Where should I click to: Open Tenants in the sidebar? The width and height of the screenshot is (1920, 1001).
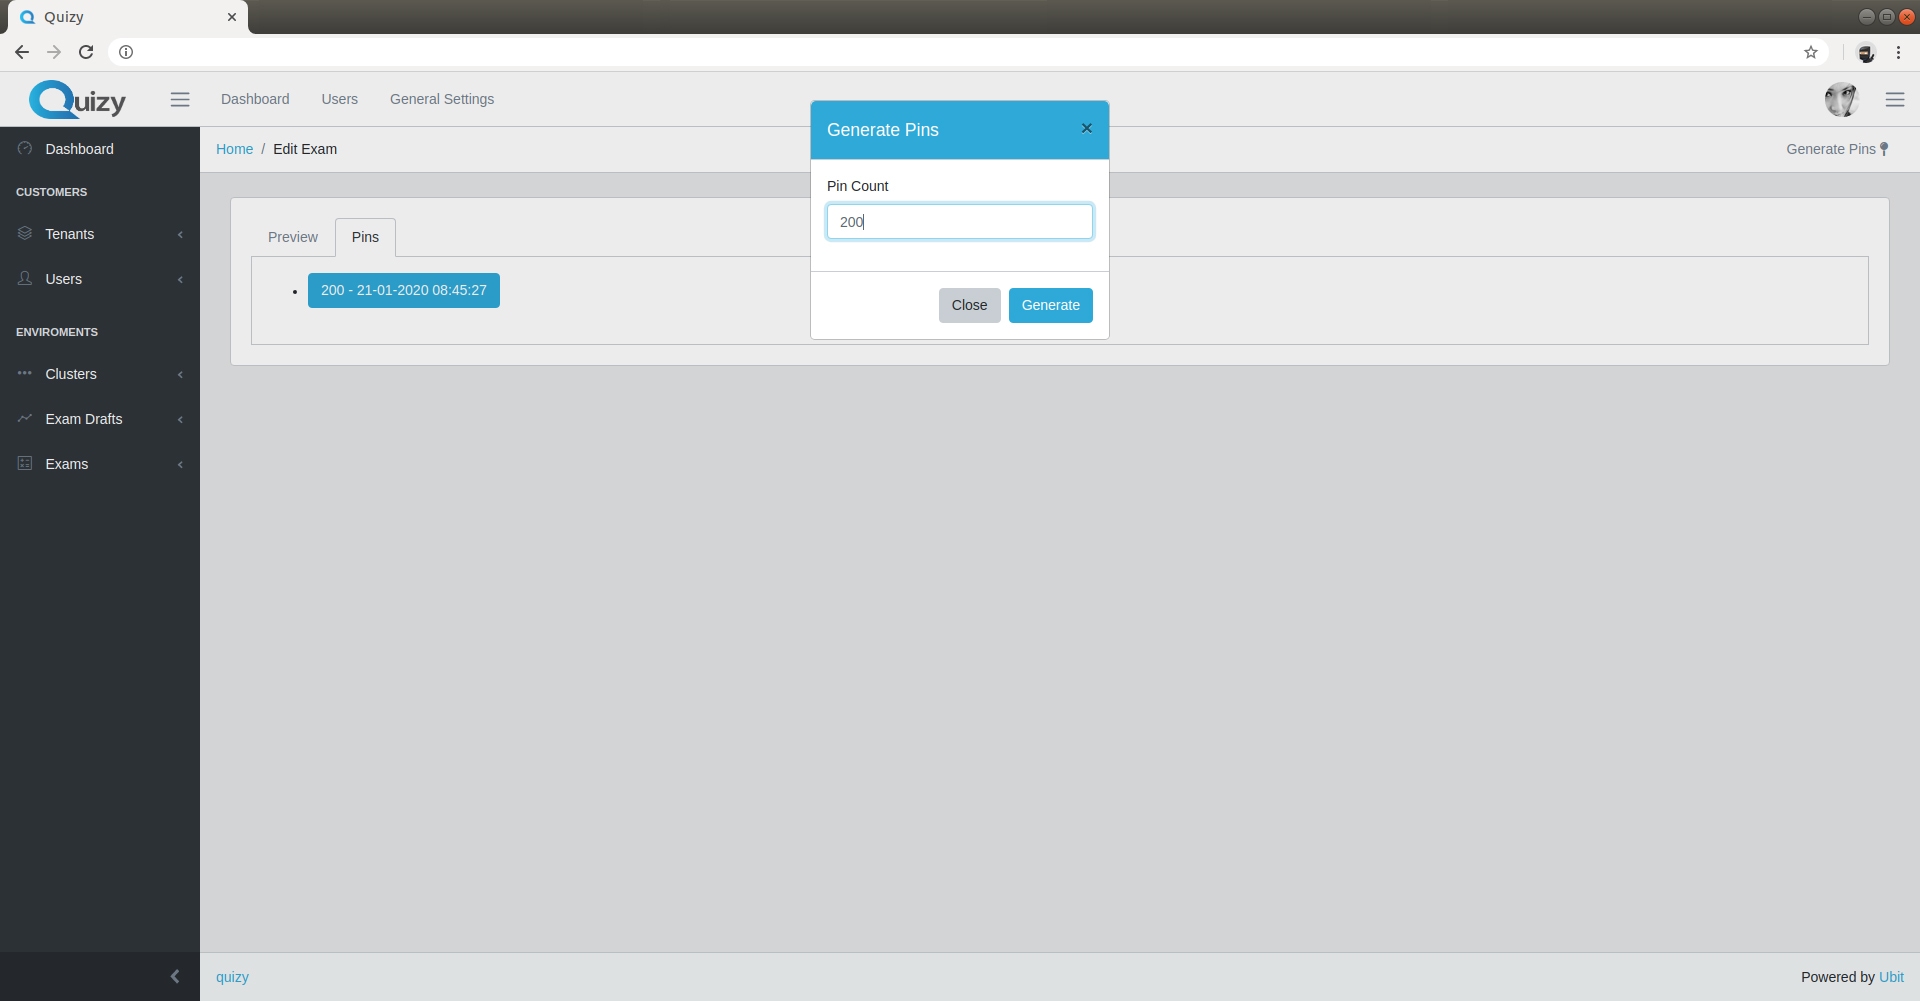[100, 234]
